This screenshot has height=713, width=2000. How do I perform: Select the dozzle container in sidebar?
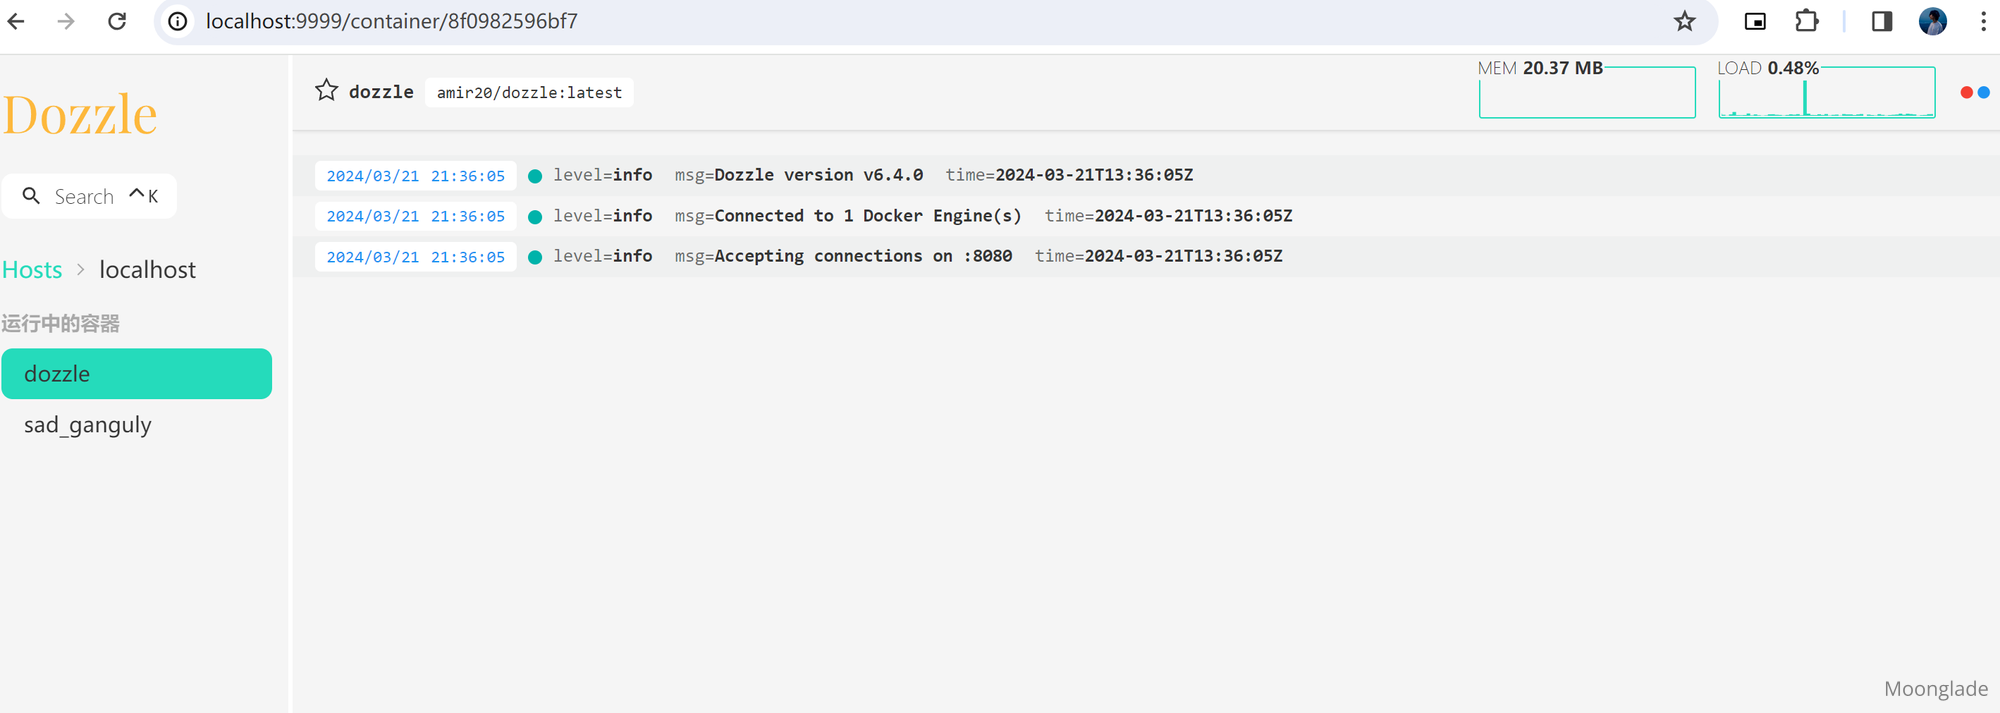137,374
